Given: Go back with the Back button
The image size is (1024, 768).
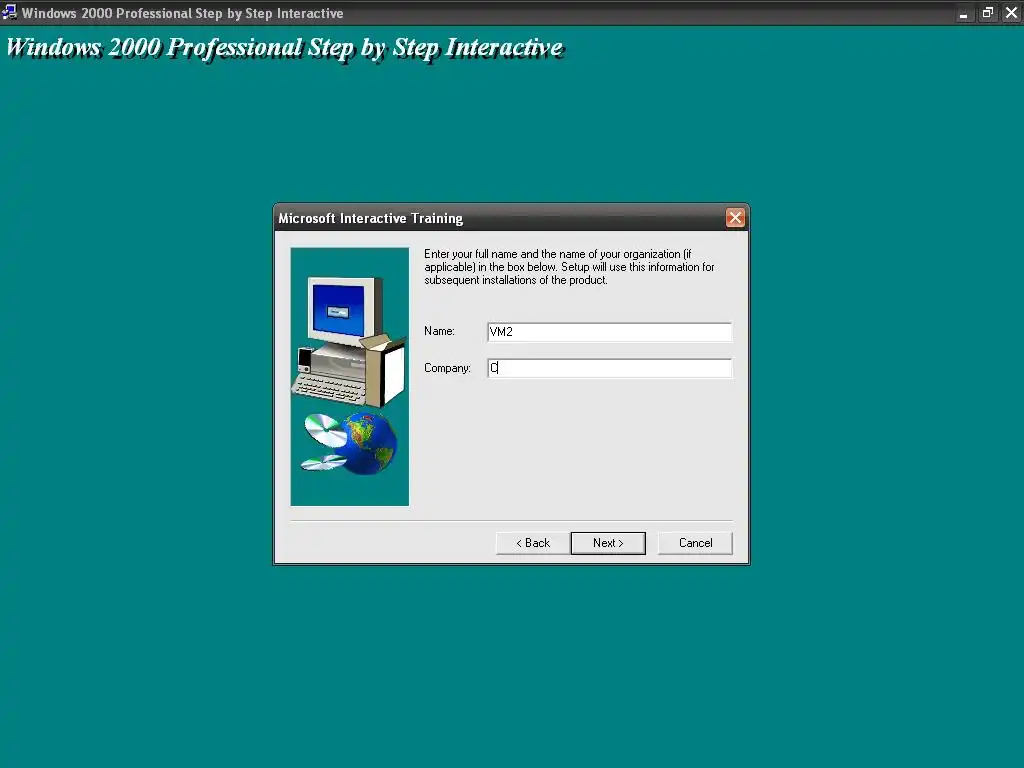Looking at the screenshot, I should click(533, 543).
